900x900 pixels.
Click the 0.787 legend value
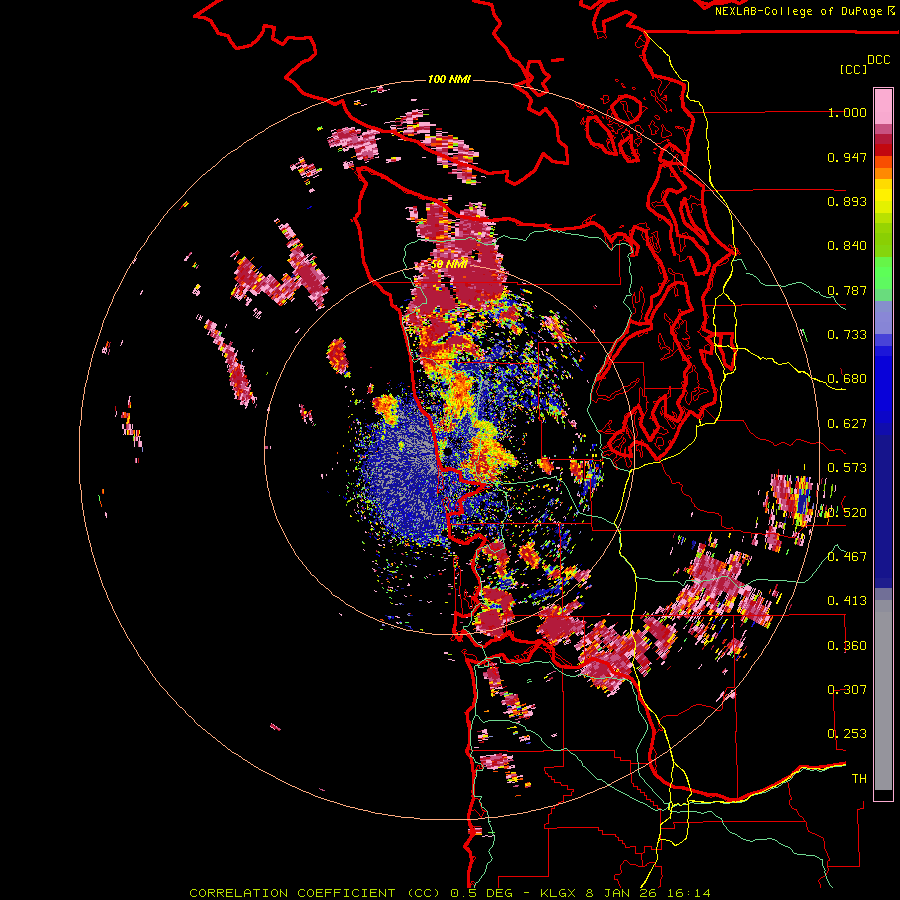[847, 290]
